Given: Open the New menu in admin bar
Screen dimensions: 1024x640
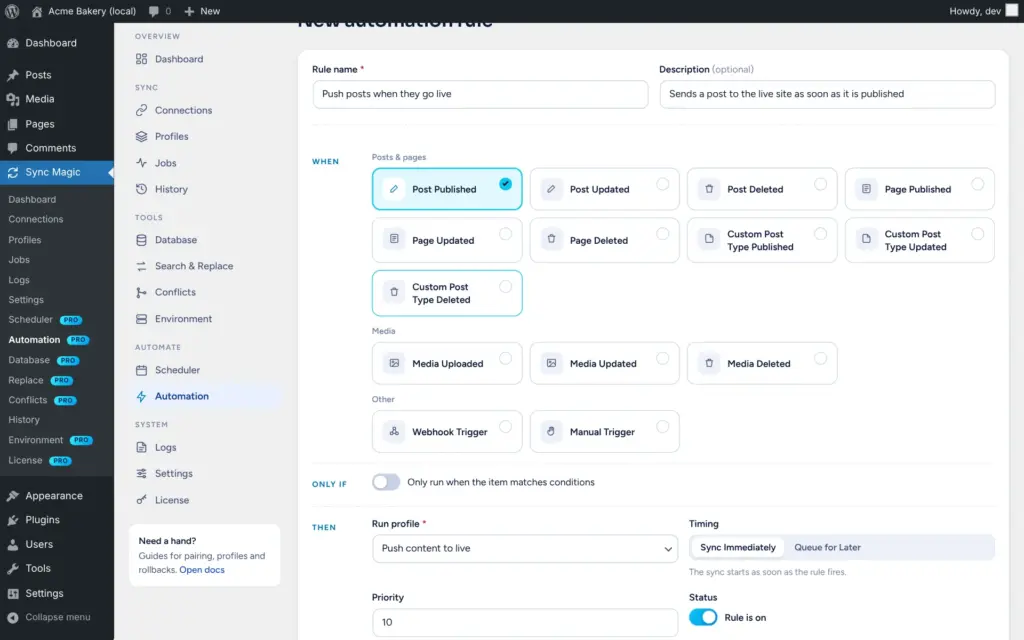Looking at the screenshot, I should tap(202, 11).
